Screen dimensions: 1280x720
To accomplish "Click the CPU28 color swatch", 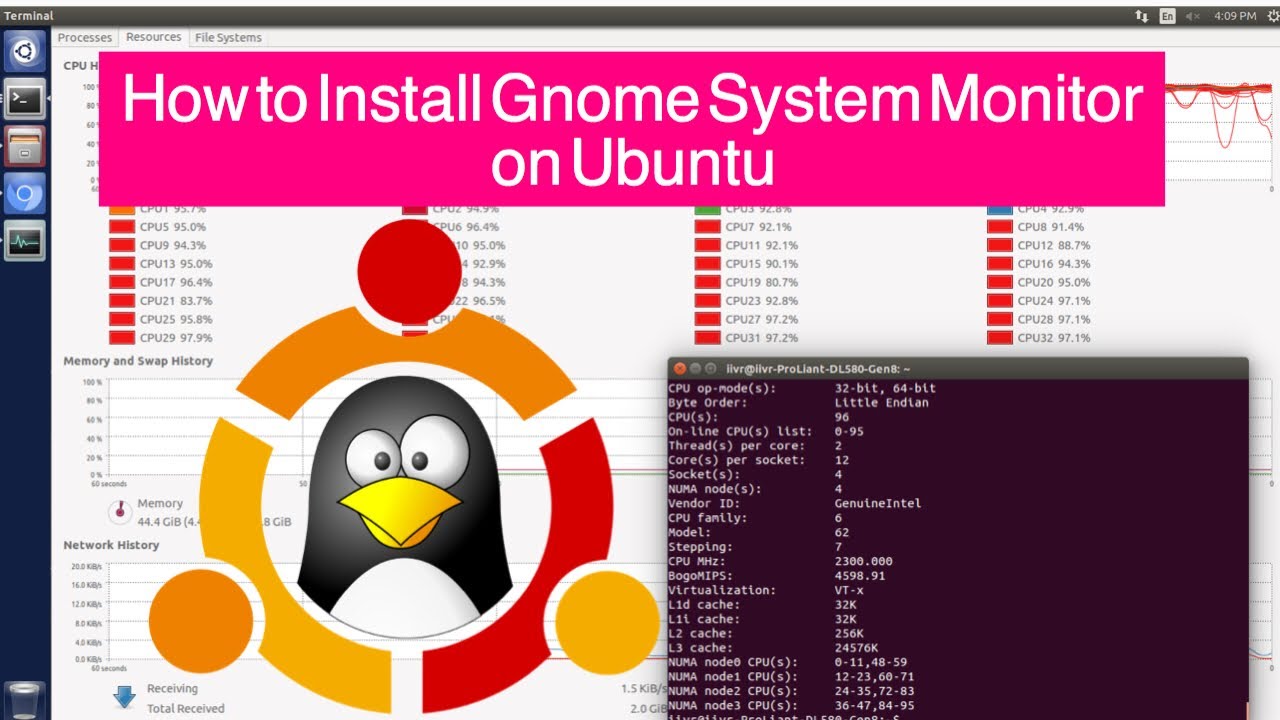I will click(x=1000, y=319).
